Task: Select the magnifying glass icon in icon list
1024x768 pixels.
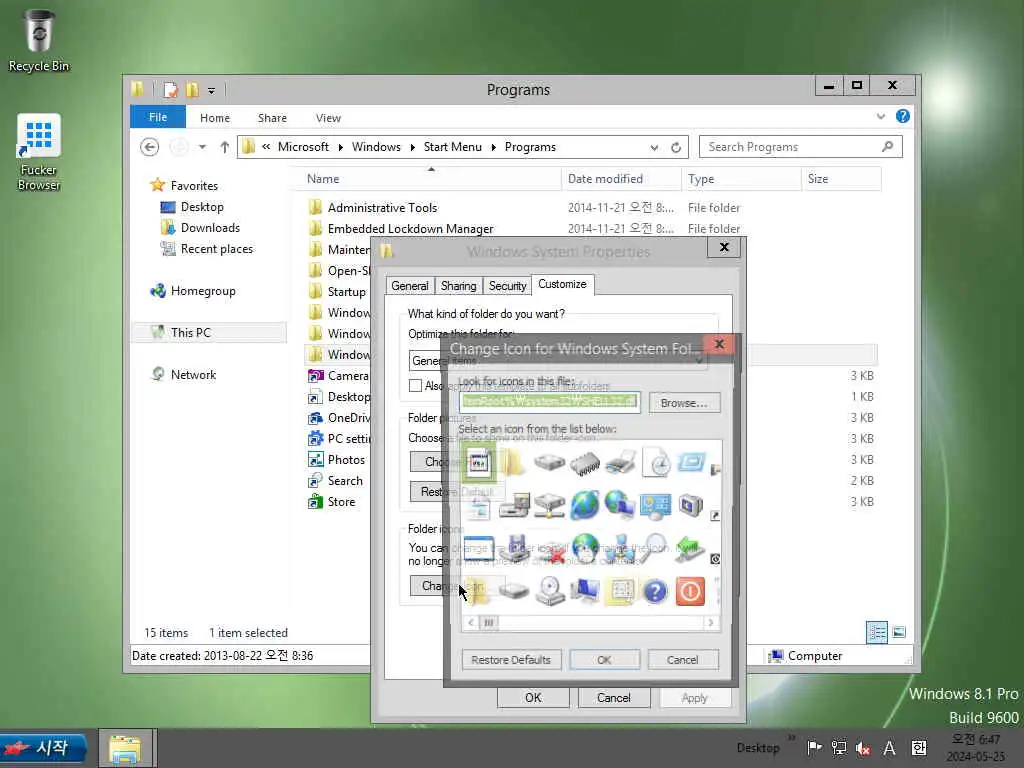Action: click(654, 549)
